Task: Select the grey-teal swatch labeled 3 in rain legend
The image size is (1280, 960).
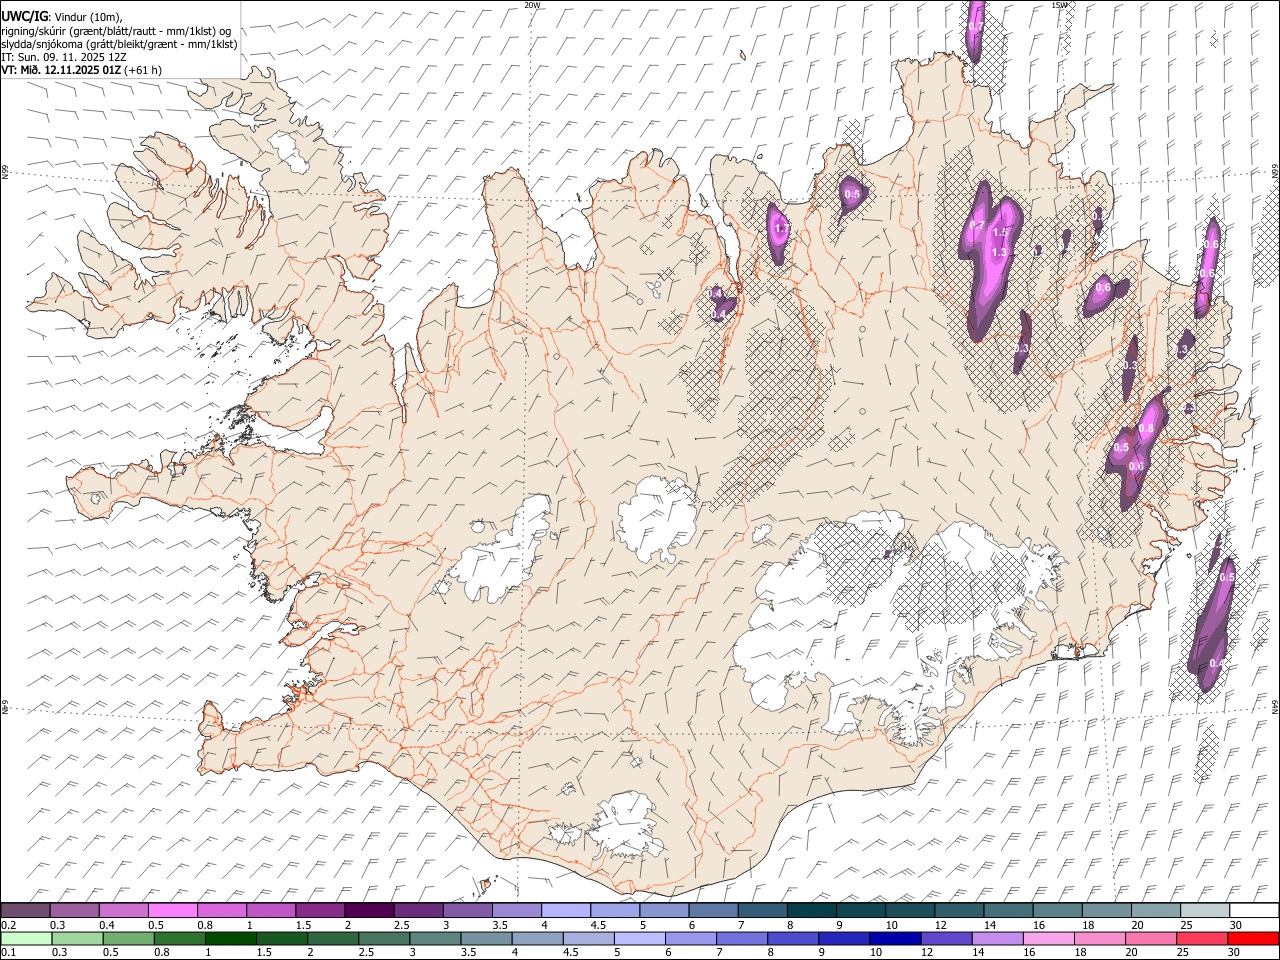Action: [x=435, y=939]
